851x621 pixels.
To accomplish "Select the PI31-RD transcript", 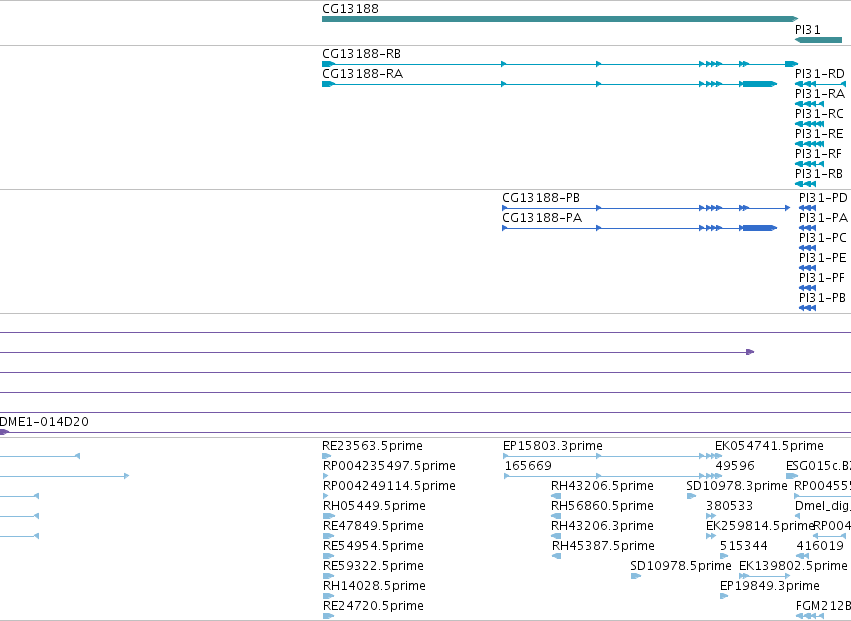I will pyautogui.click(x=820, y=84).
